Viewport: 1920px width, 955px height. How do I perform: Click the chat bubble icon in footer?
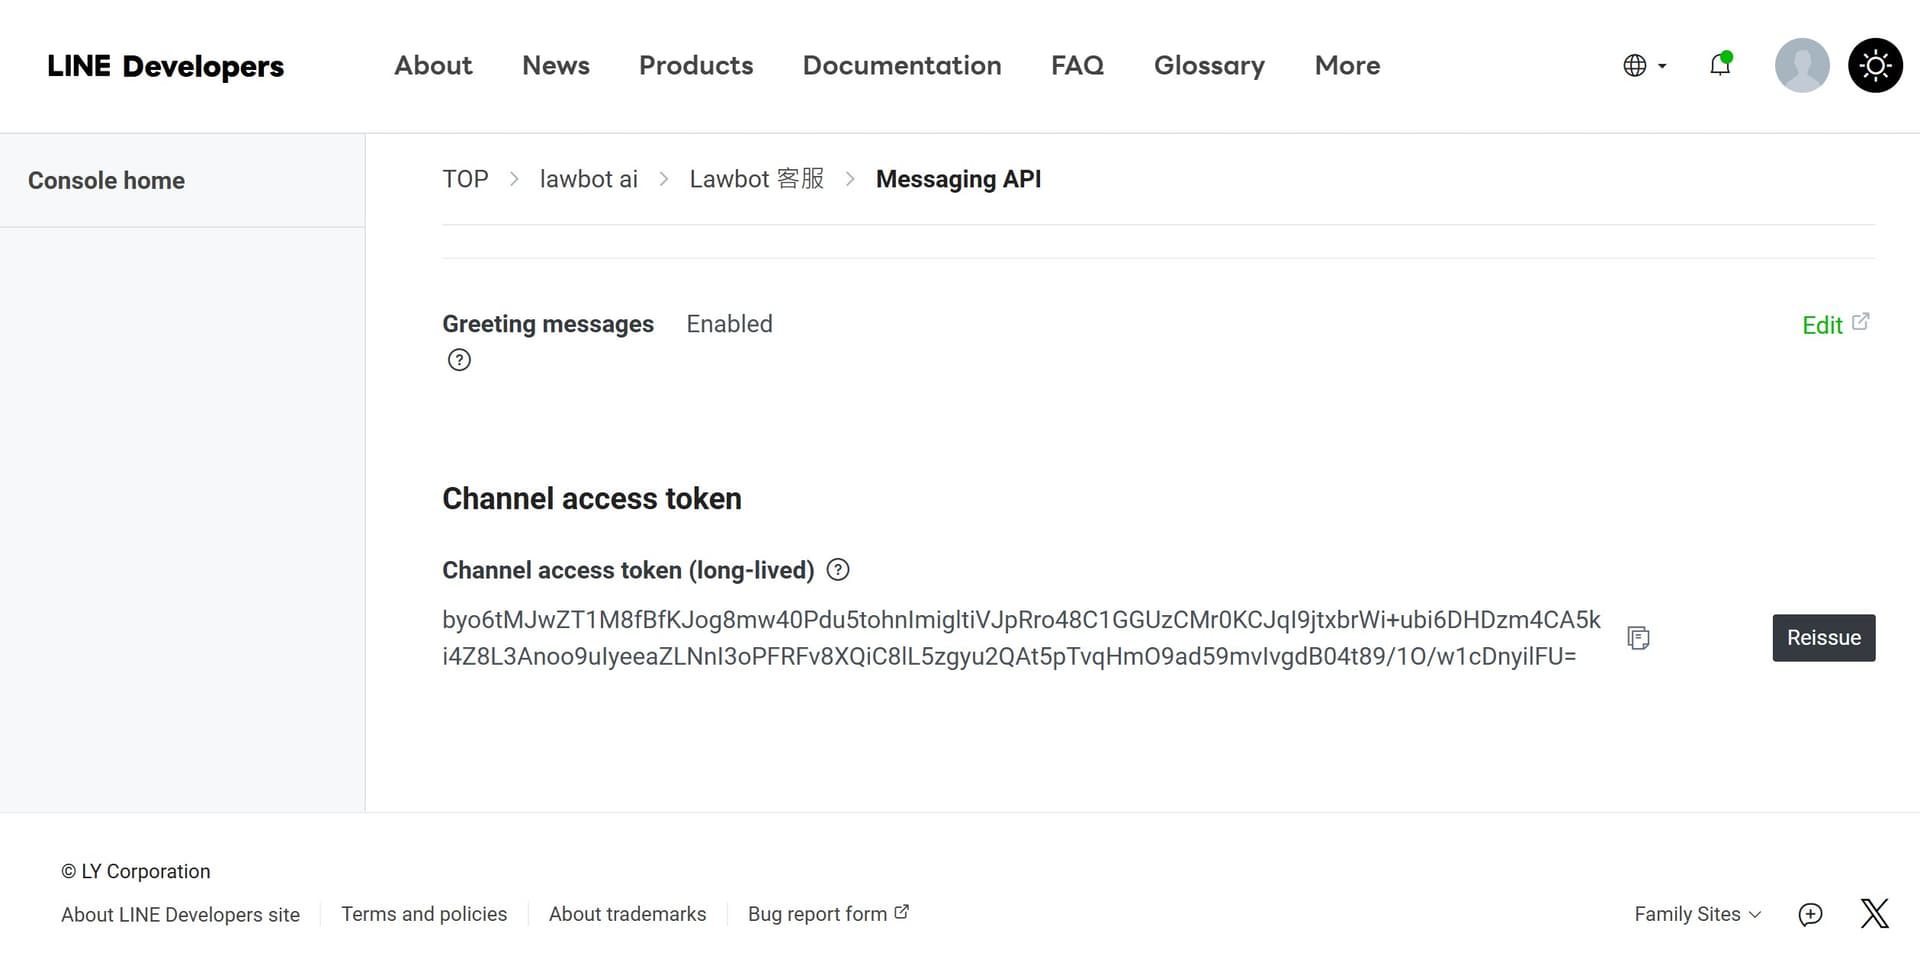(1810, 914)
